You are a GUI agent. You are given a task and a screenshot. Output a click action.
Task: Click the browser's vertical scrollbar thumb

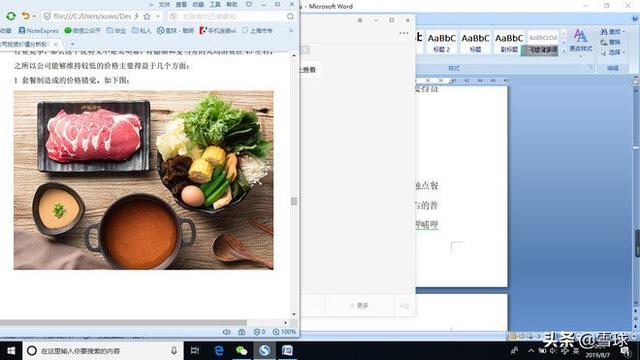tap(293, 201)
